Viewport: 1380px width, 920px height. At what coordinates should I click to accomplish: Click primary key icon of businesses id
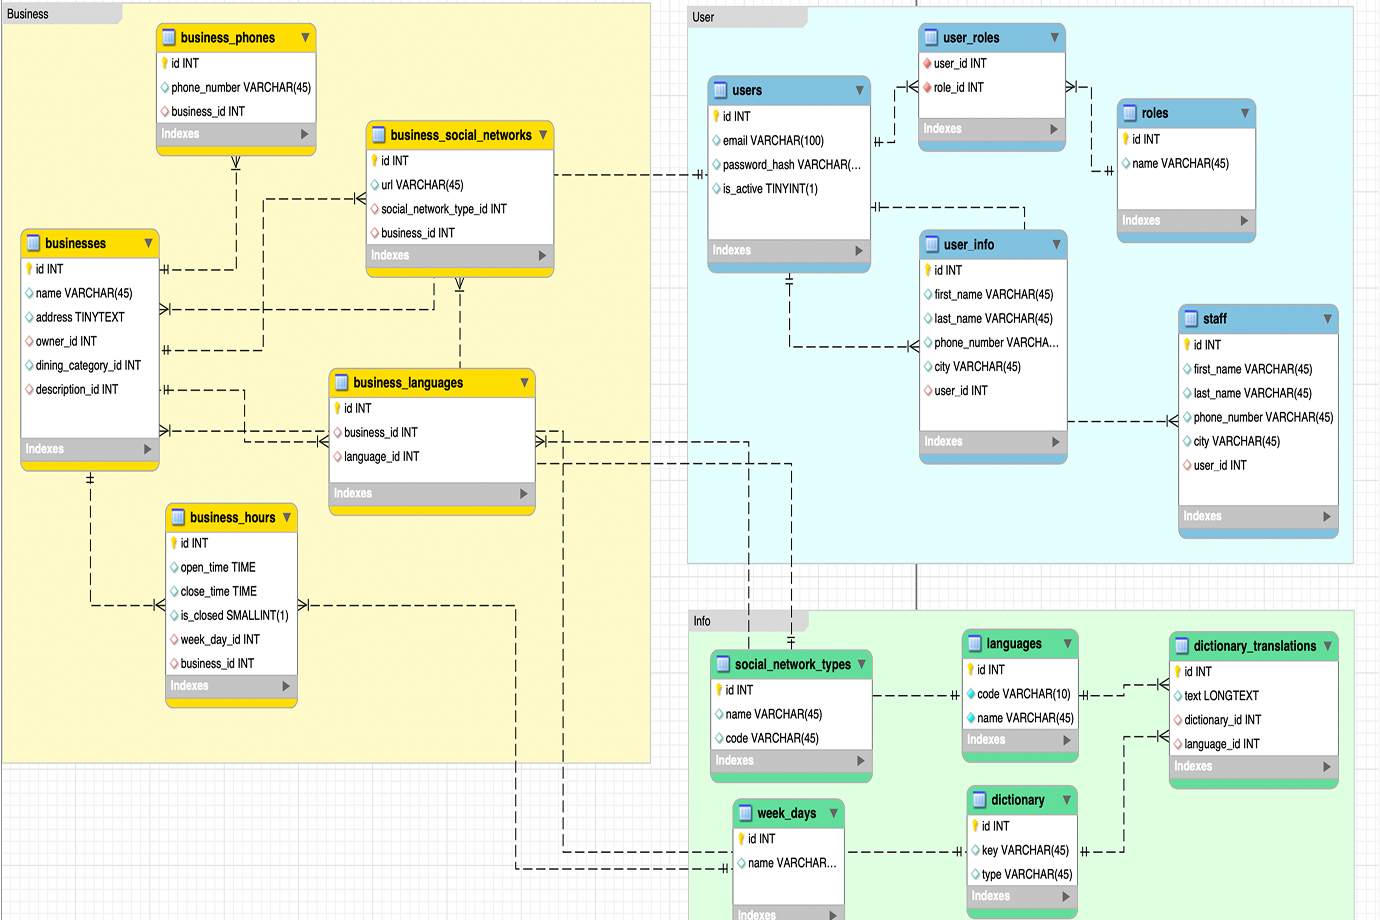[29, 269]
